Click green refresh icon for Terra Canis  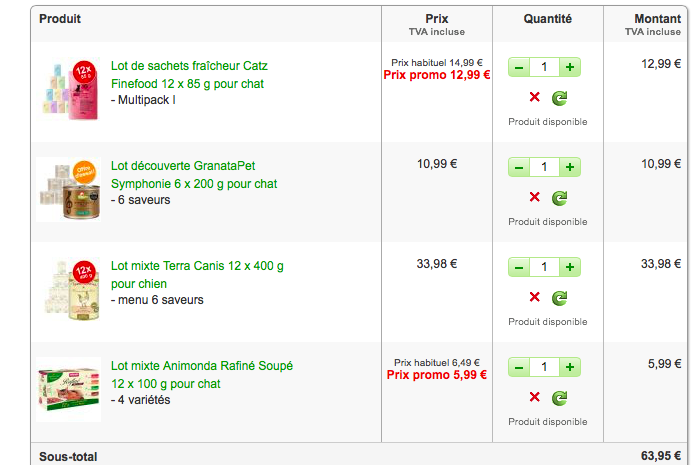click(x=559, y=297)
